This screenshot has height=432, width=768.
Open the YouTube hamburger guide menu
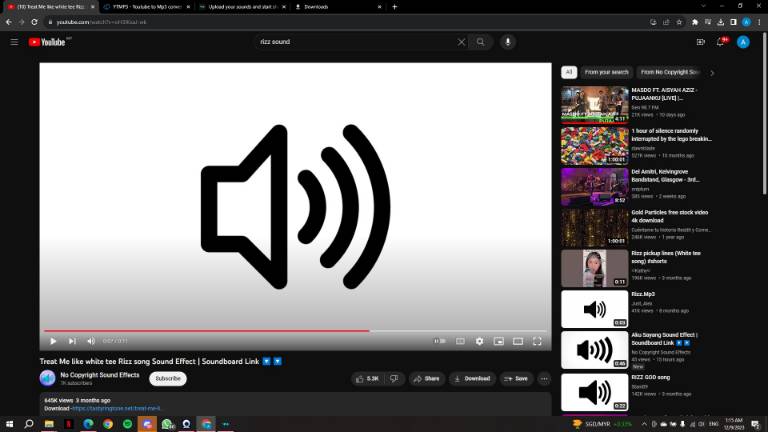pyautogui.click(x=14, y=42)
